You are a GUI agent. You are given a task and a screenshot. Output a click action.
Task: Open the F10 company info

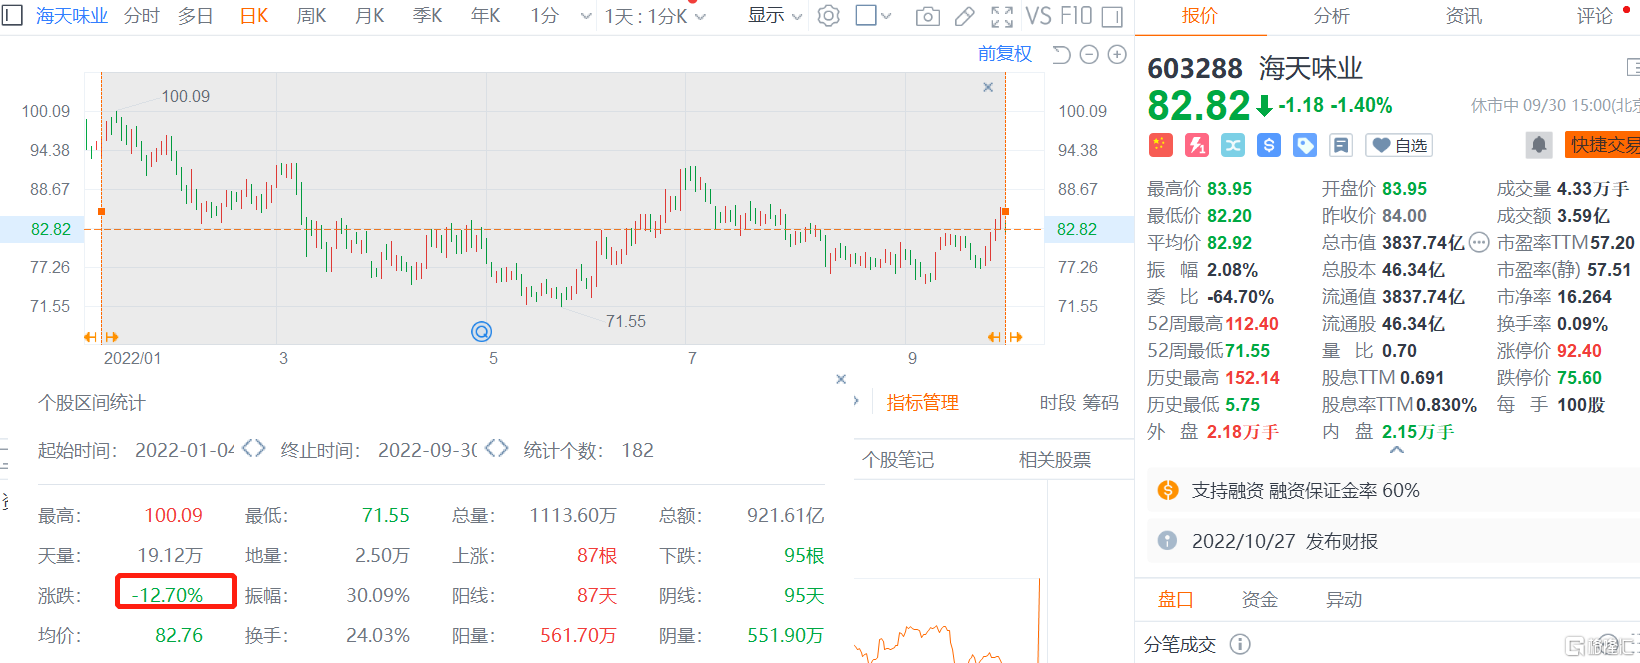click(1076, 16)
